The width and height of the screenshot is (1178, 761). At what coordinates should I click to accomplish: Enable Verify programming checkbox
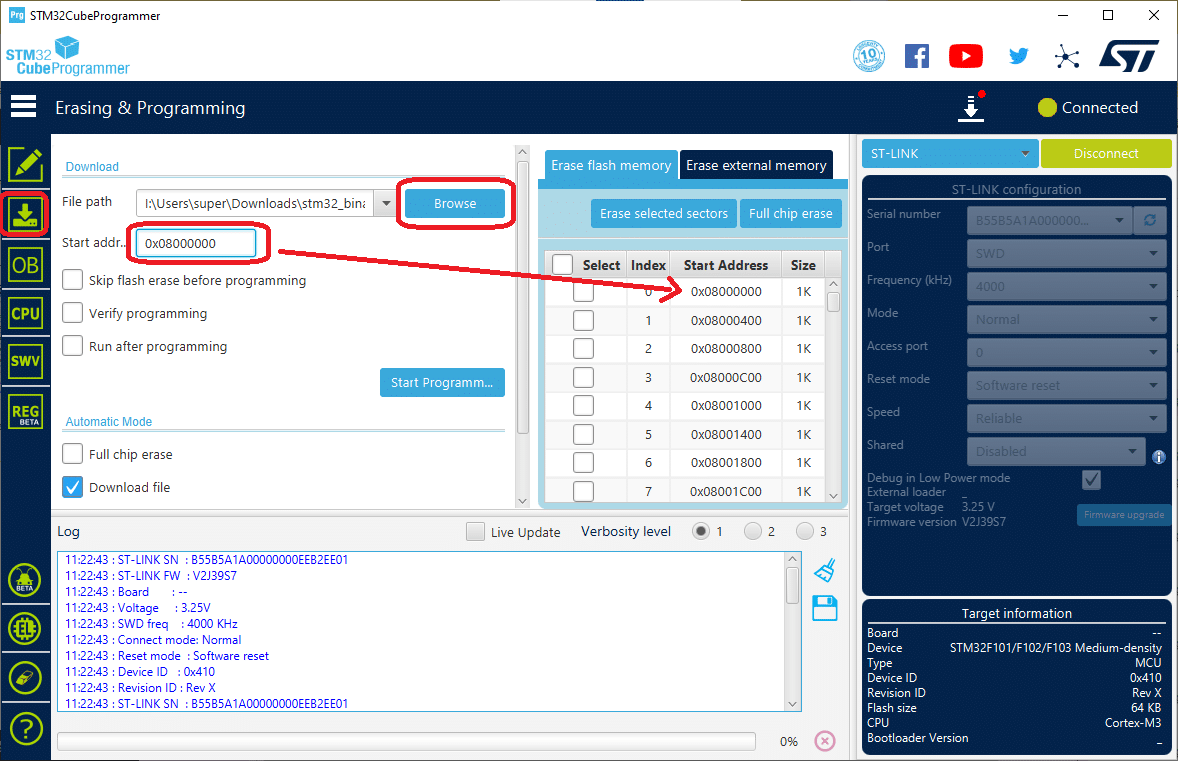coord(72,313)
